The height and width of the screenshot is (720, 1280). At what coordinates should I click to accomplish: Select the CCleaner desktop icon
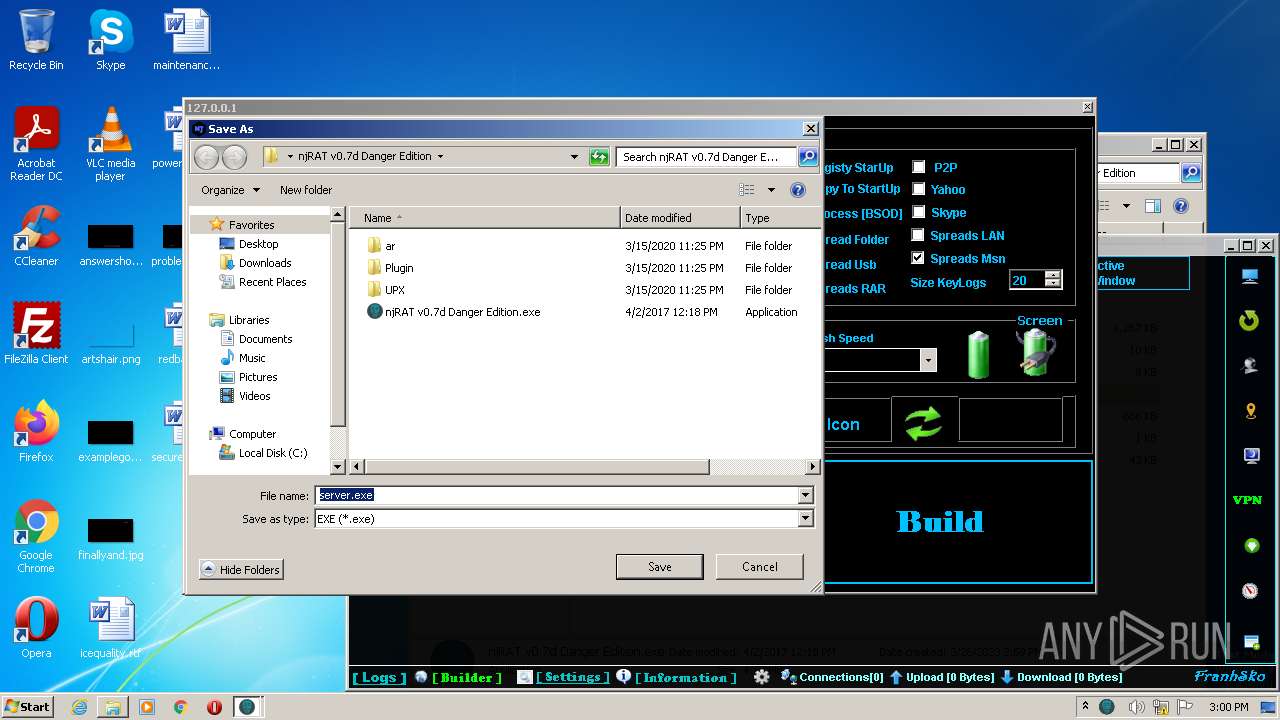[x=36, y=237]
